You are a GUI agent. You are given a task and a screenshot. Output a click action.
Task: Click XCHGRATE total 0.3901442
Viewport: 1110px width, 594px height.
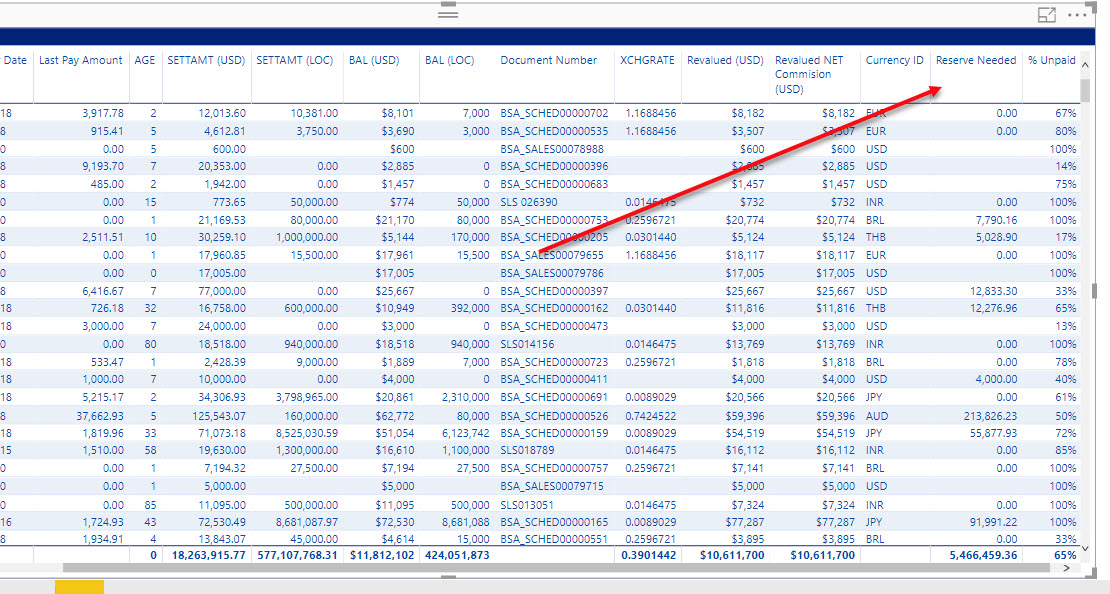648,555
